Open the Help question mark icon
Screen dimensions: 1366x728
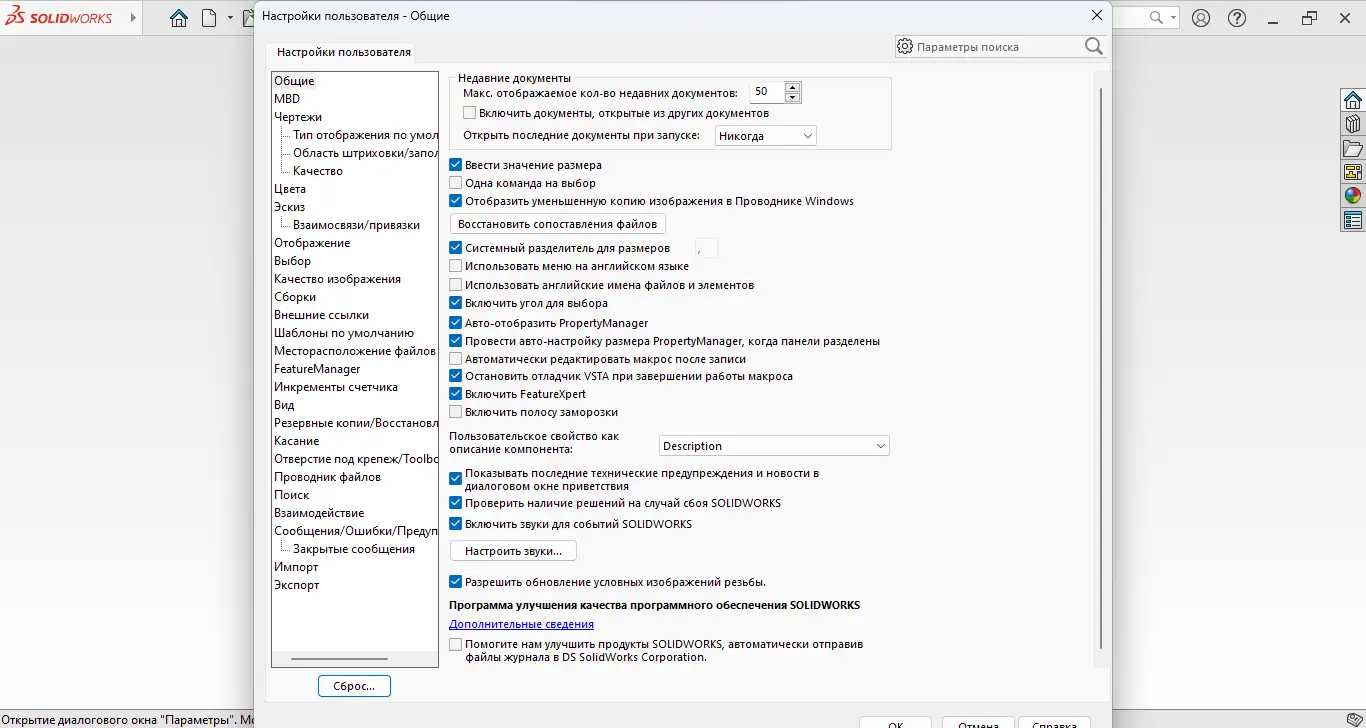pos(1237,18)
